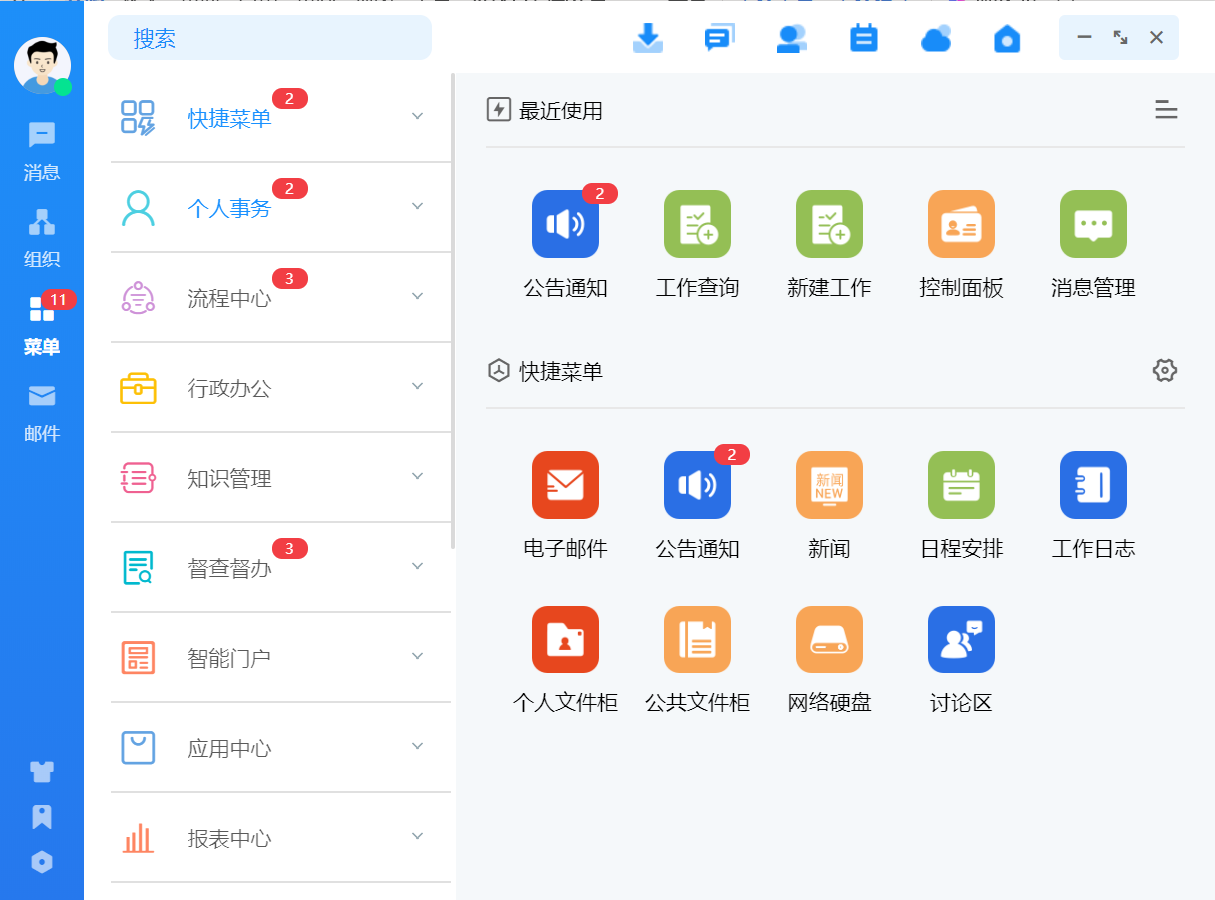Open the 电子邮件 app icon
The image size is (1215, 900).
(x=565, y=485)
